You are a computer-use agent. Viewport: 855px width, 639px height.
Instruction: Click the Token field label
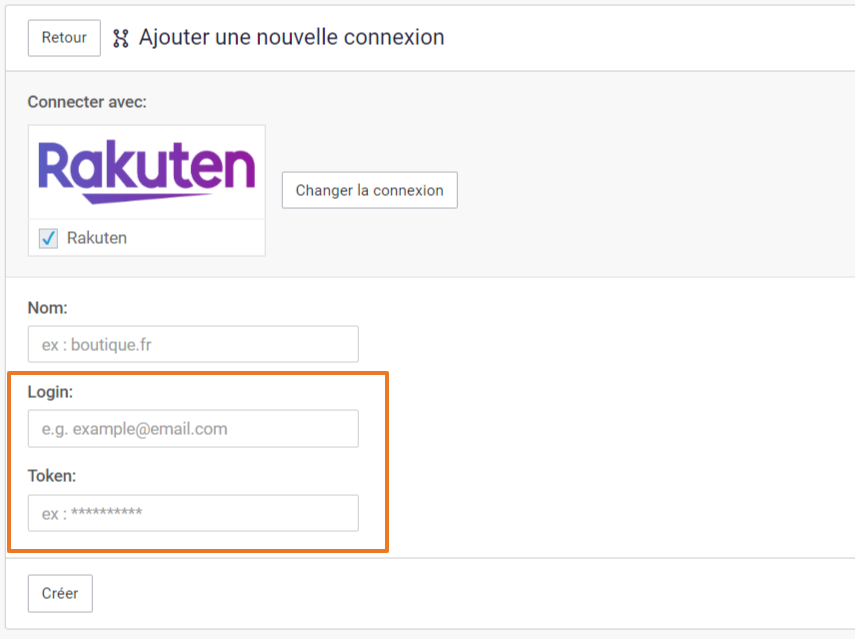point(52,476)
